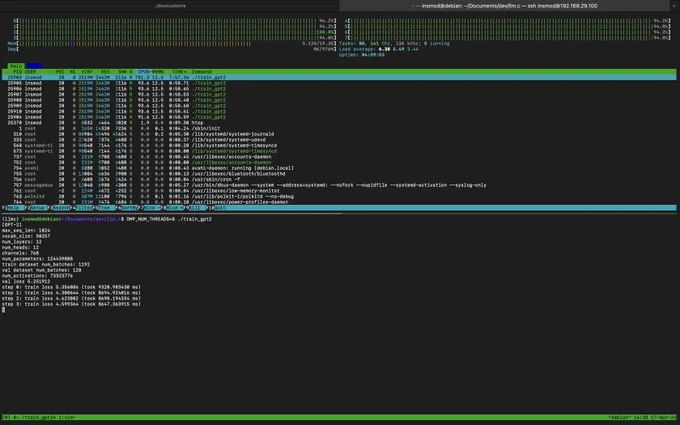Select the /usr/sbin/cron -f row
680x425 pixels.
click(339, 179)
